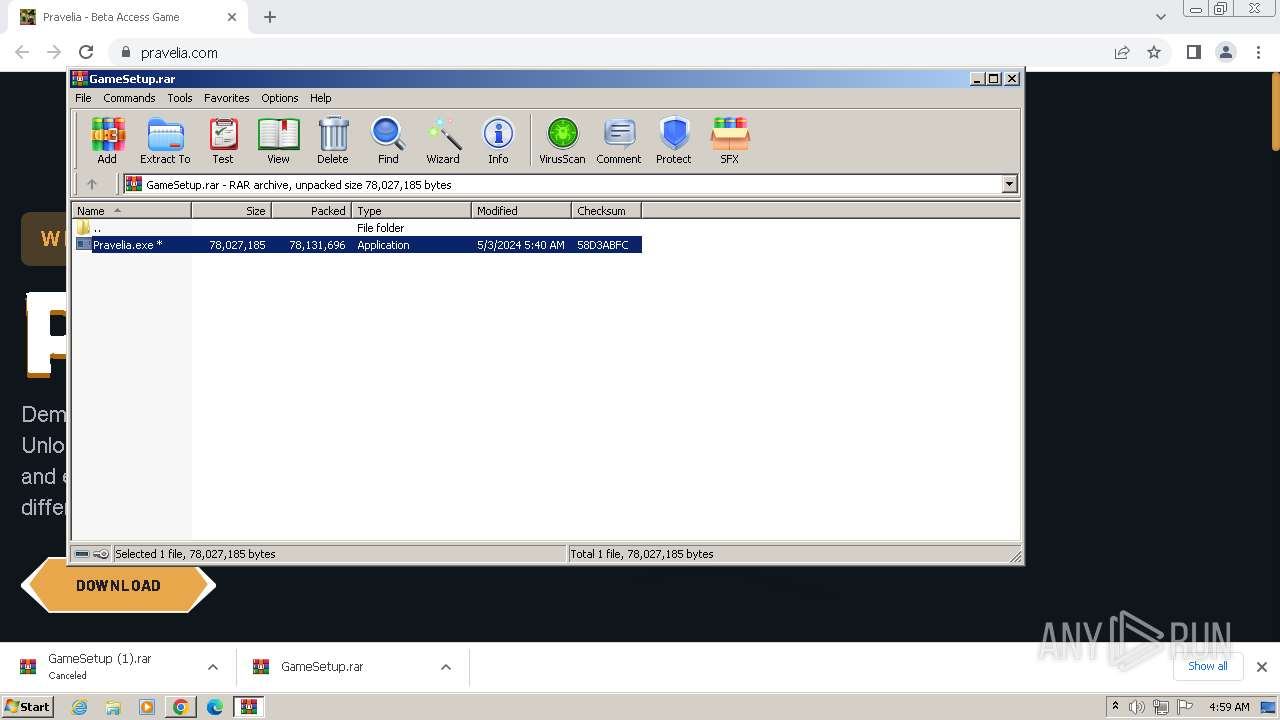The height and width of the screenshot is (720, 1280).
Task: Sort by Checksum column header
Action: point(606,210)
